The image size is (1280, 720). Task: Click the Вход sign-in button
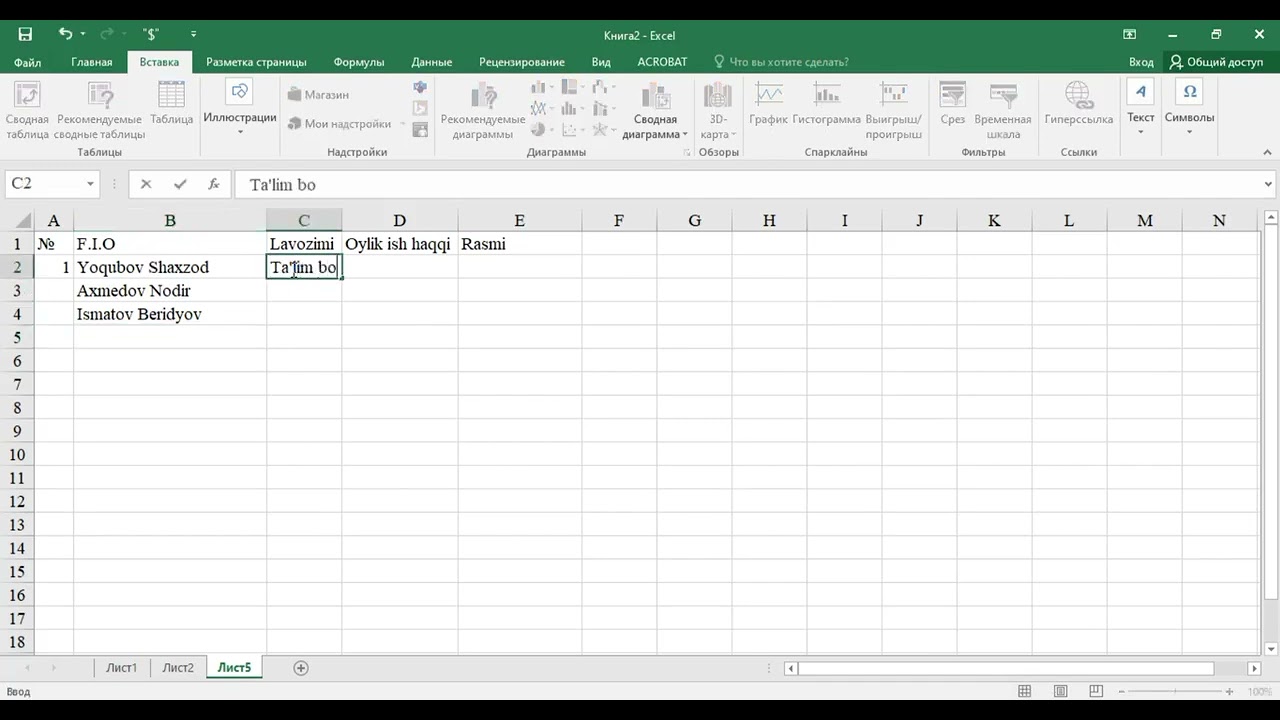pyautogui.click(x=1141, y=62)
